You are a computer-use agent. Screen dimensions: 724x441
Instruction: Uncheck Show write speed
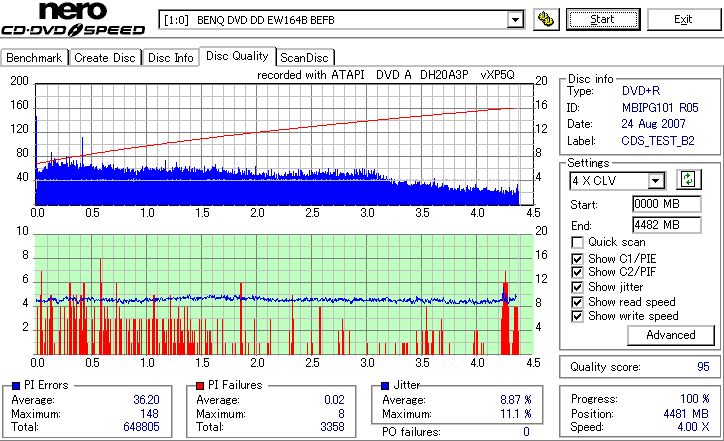pyautogui.click(x=577, y=316)
